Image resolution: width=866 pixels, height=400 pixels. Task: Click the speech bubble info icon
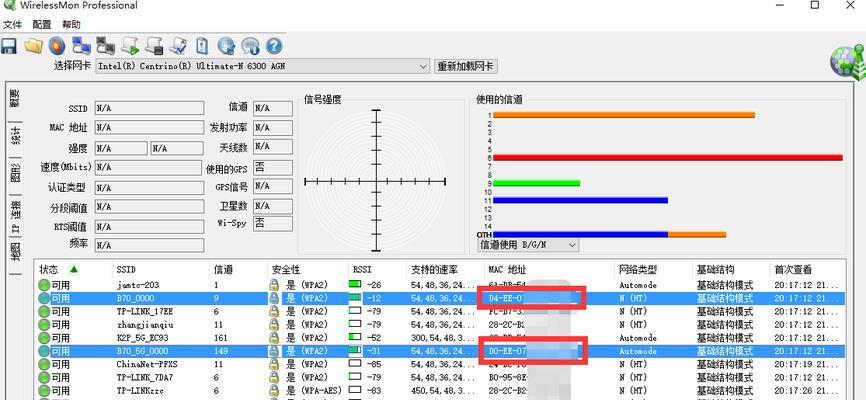pos(250,45)
